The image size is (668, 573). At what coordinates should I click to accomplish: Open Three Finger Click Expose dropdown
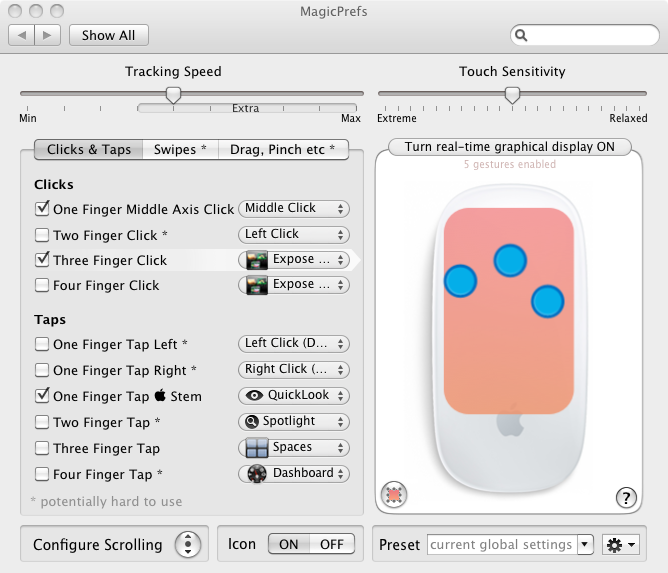click(x=294, y=260)
